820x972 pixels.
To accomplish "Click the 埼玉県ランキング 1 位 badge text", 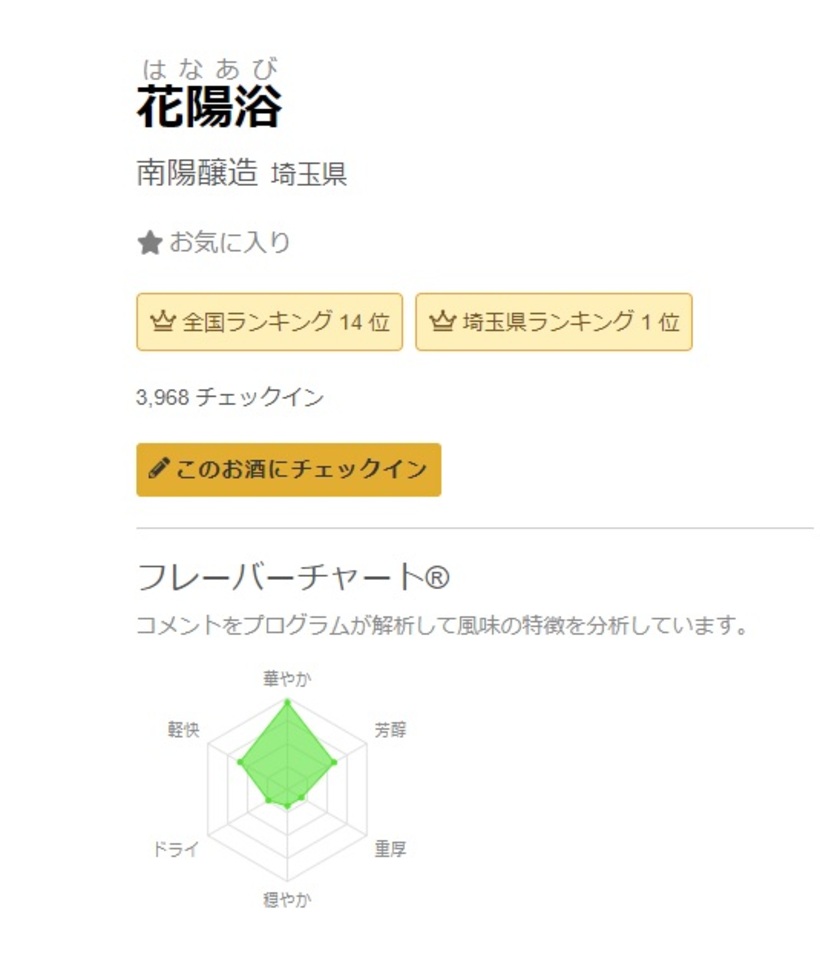I will [569, 322].
